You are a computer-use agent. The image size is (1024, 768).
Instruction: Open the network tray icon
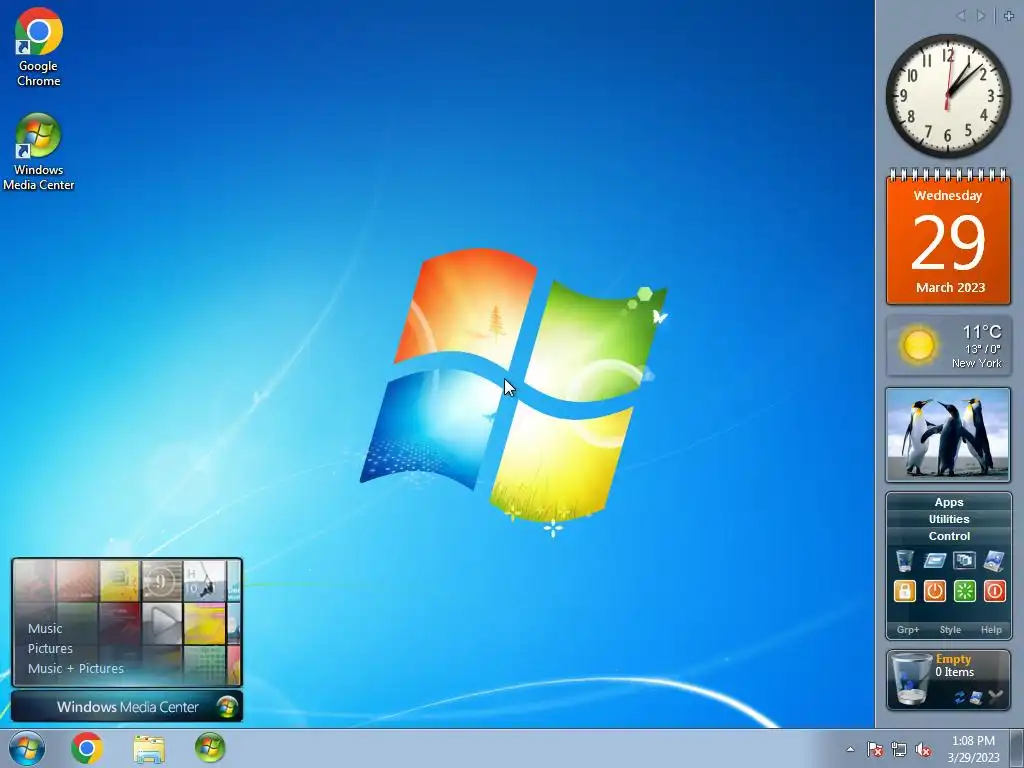click(x=899, y=749)
